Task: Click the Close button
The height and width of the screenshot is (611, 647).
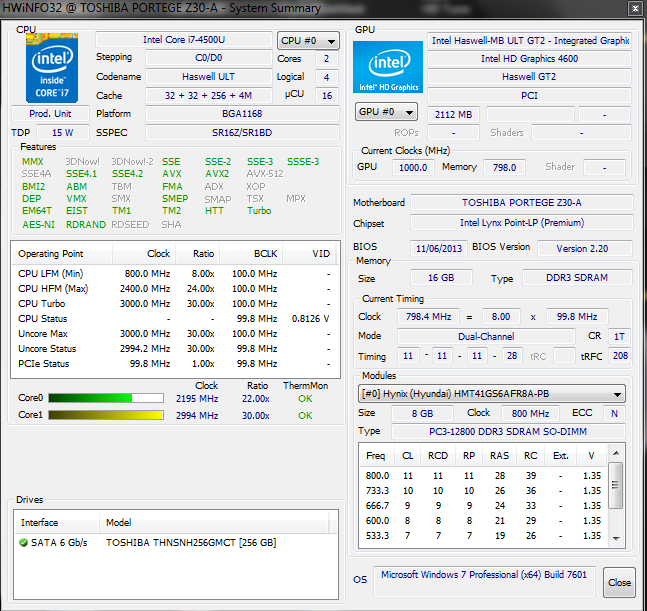Action: pos(619,582)
